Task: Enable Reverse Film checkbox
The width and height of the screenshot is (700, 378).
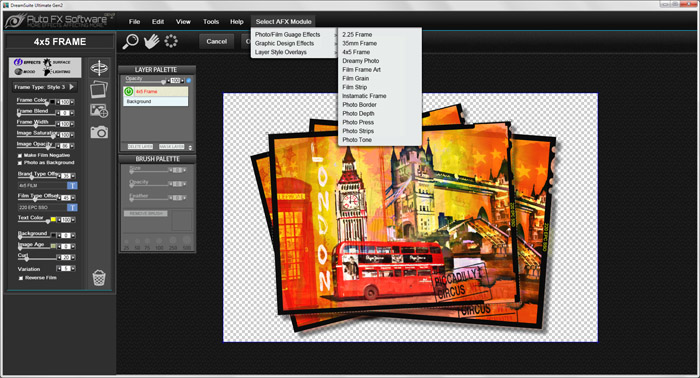Action: click(21, 278)
